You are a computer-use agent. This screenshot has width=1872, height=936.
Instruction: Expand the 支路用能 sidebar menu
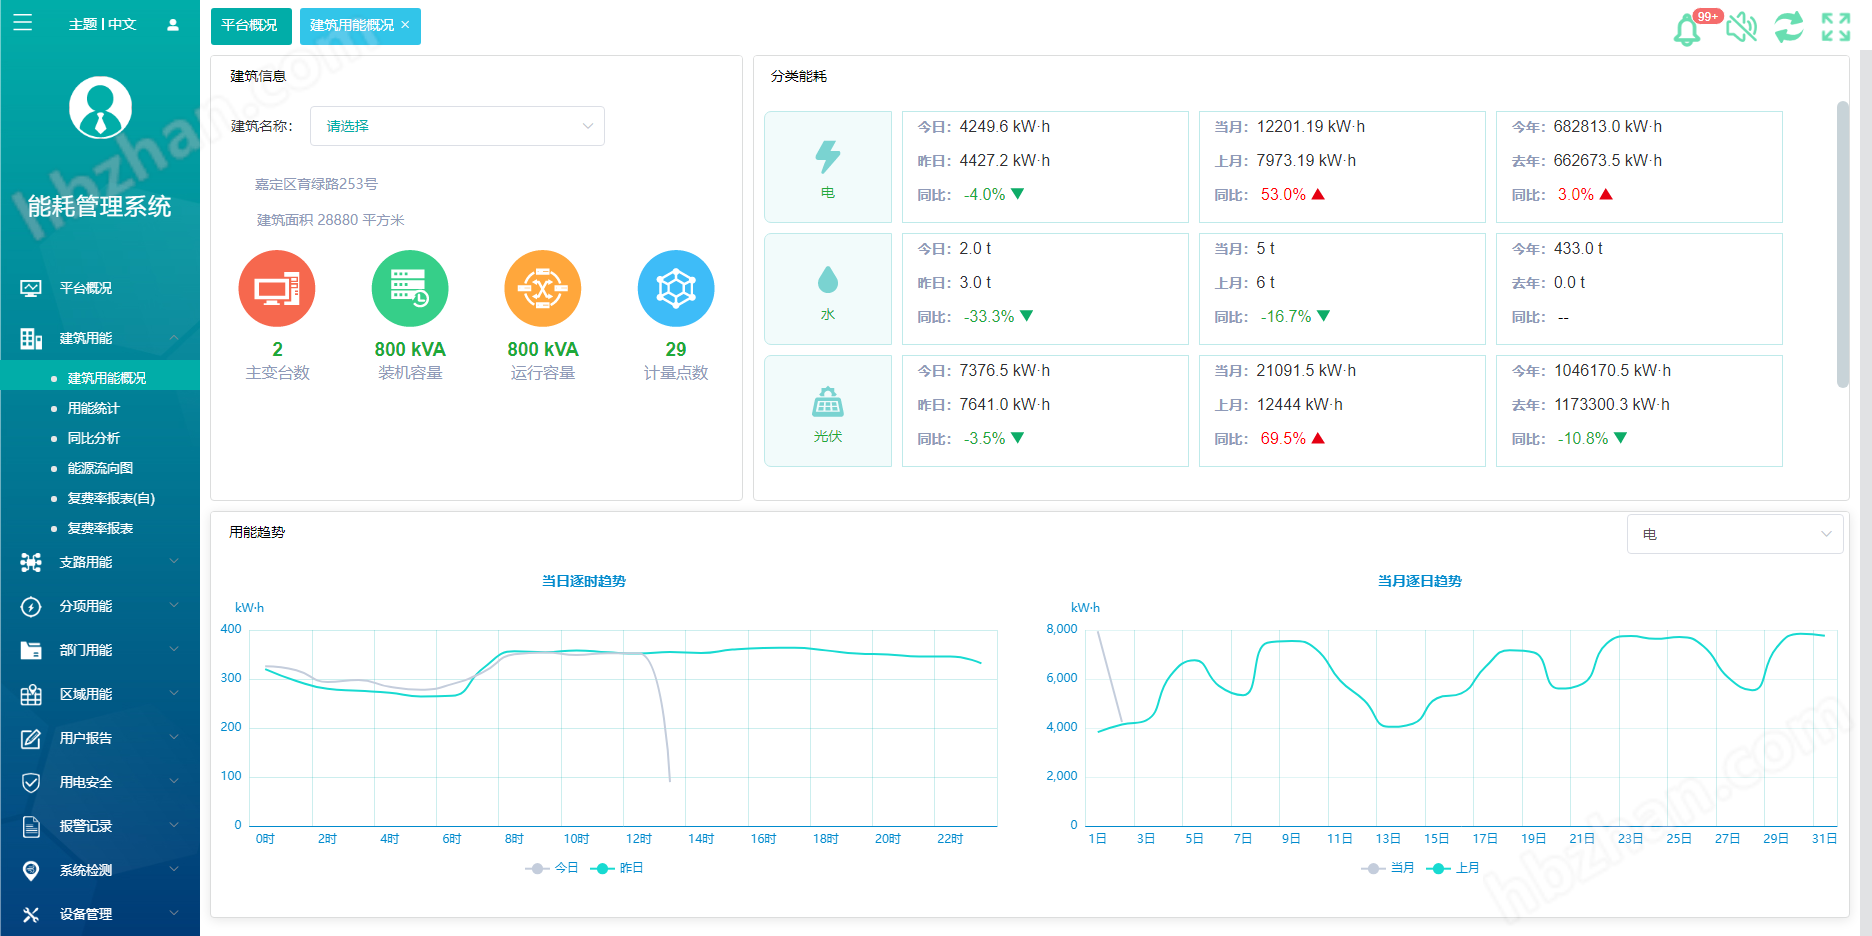tap(98, 562)
